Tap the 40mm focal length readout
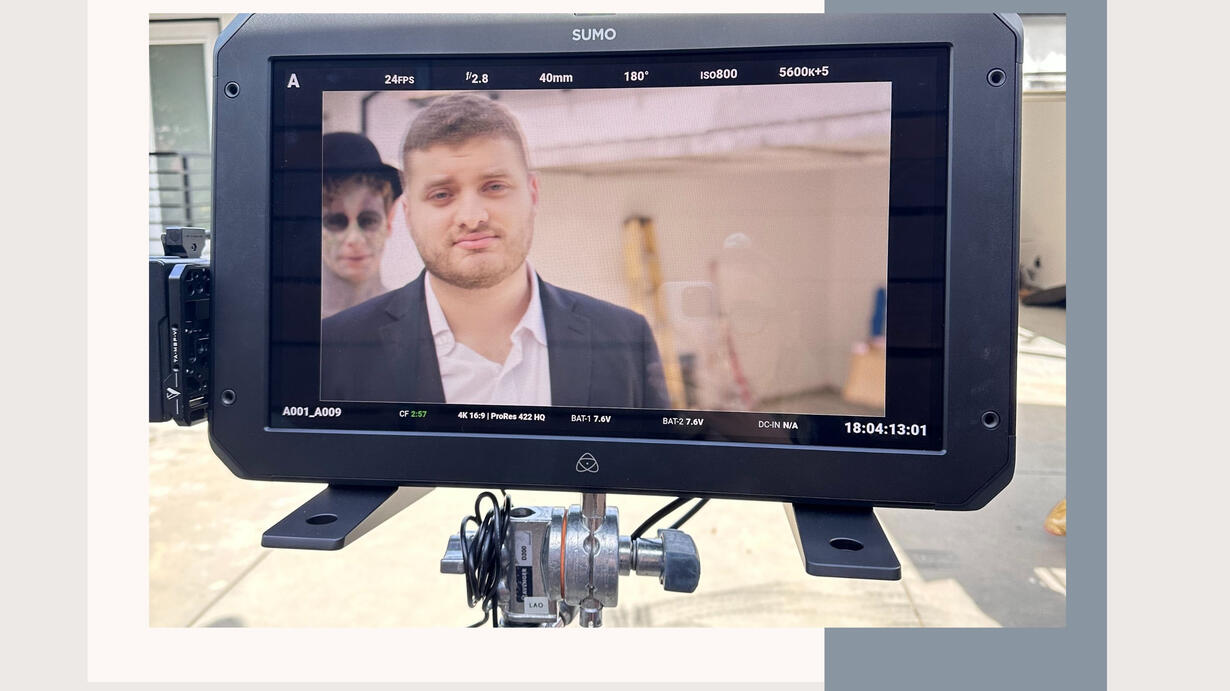The height and width of the screenshot is (691, 1230). tap(556, 77)
